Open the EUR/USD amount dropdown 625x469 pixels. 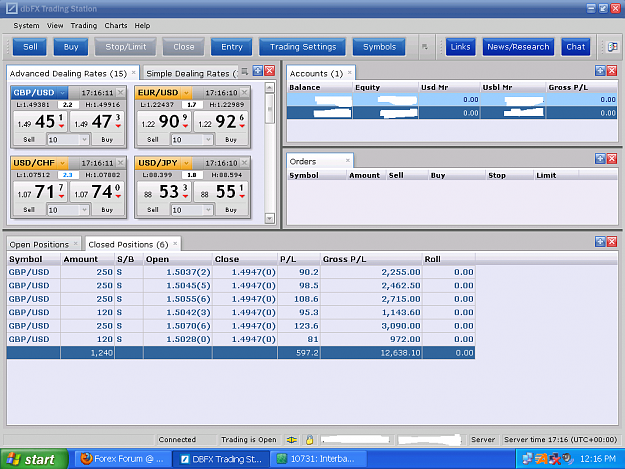pyautogui.click(x=208, y=140)
